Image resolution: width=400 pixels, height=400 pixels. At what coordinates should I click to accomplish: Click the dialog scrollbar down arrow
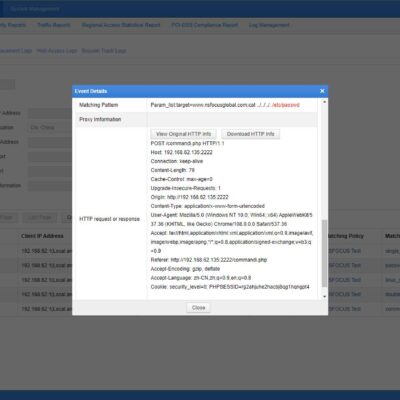tap(324, 296)
